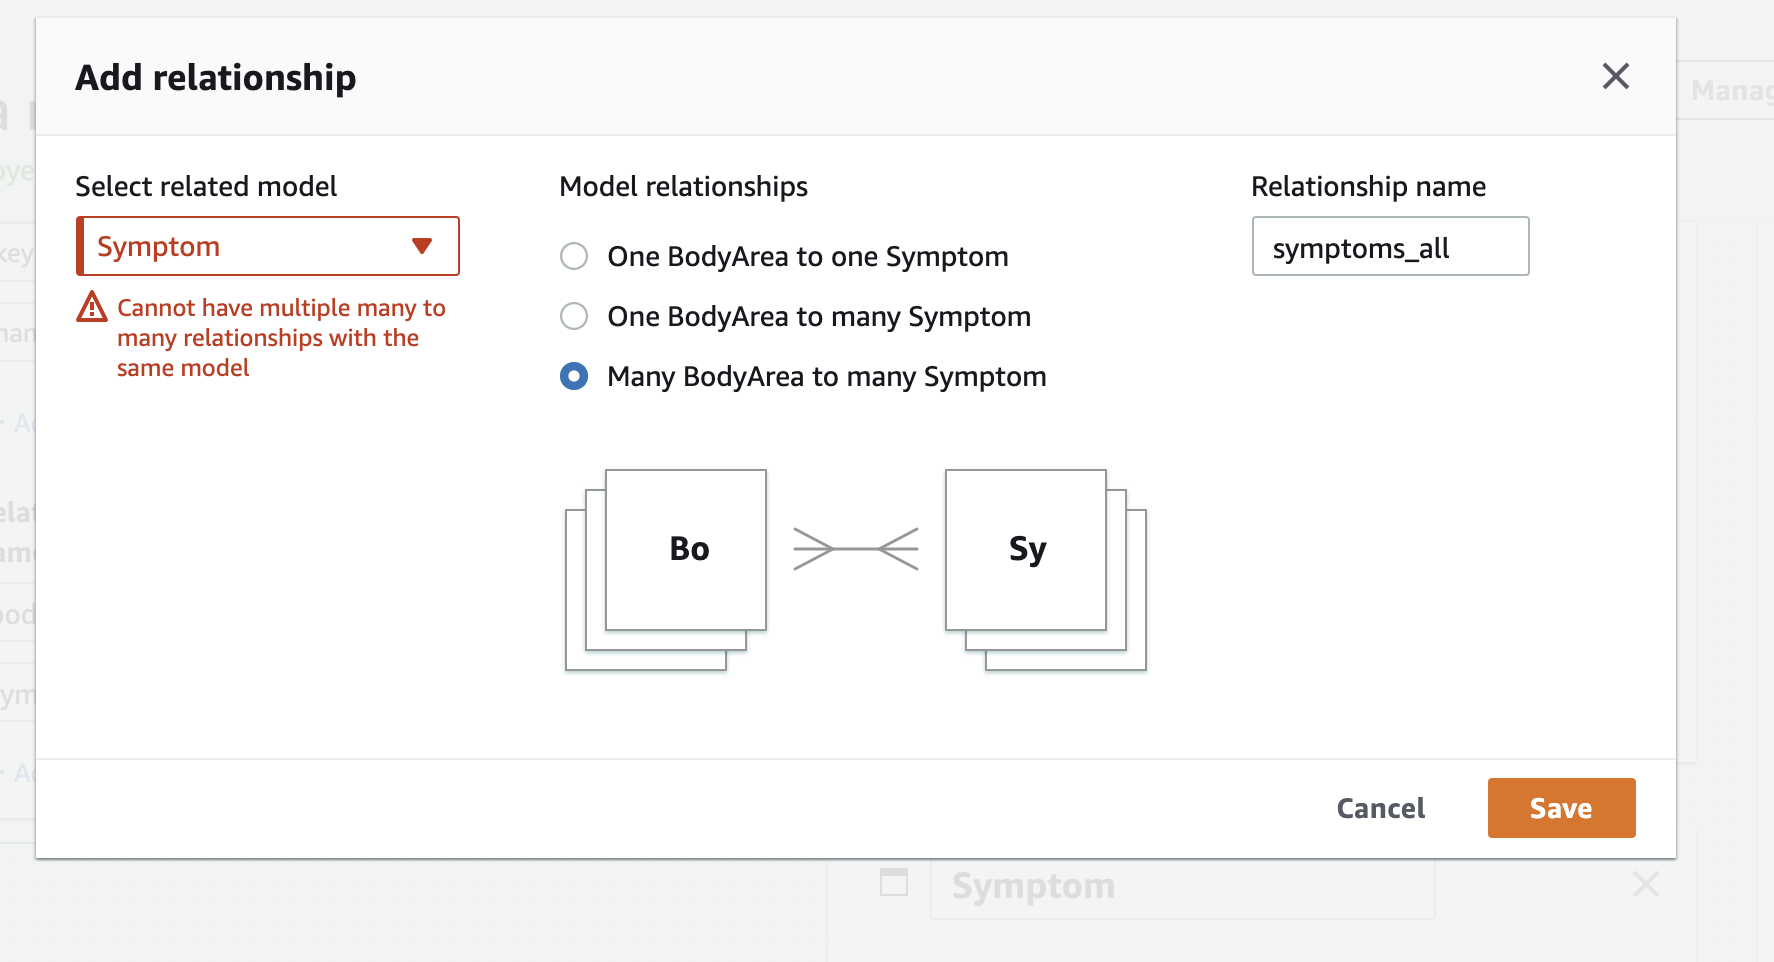
Task: Click the model icon beside the Symptom field below the dialog
Action: [x=893, y=884]
